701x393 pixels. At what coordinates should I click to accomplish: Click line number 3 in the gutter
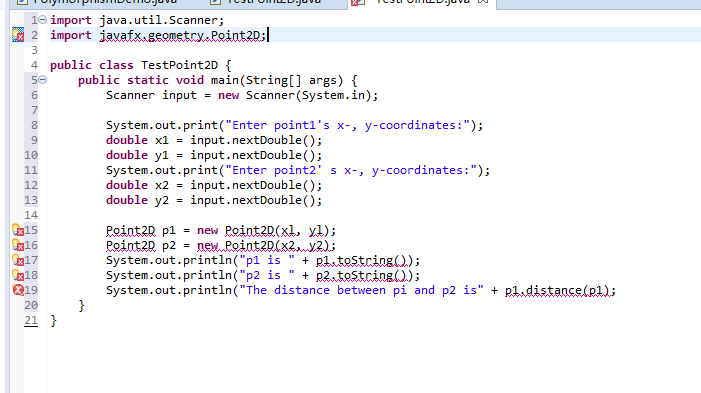[x=34, y=50]
